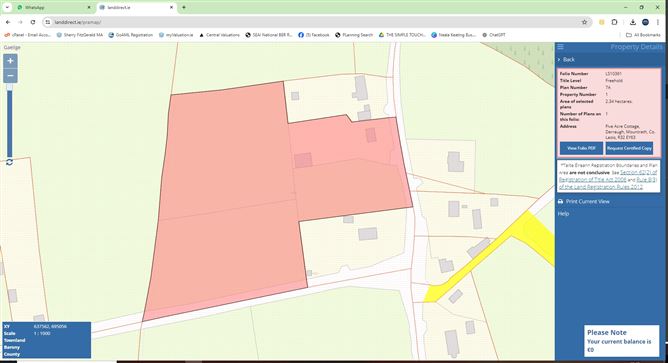The width and height of the screenshot is (668, 363).
Task: Open the All Bookmarks folder
Action: (644, 35)
